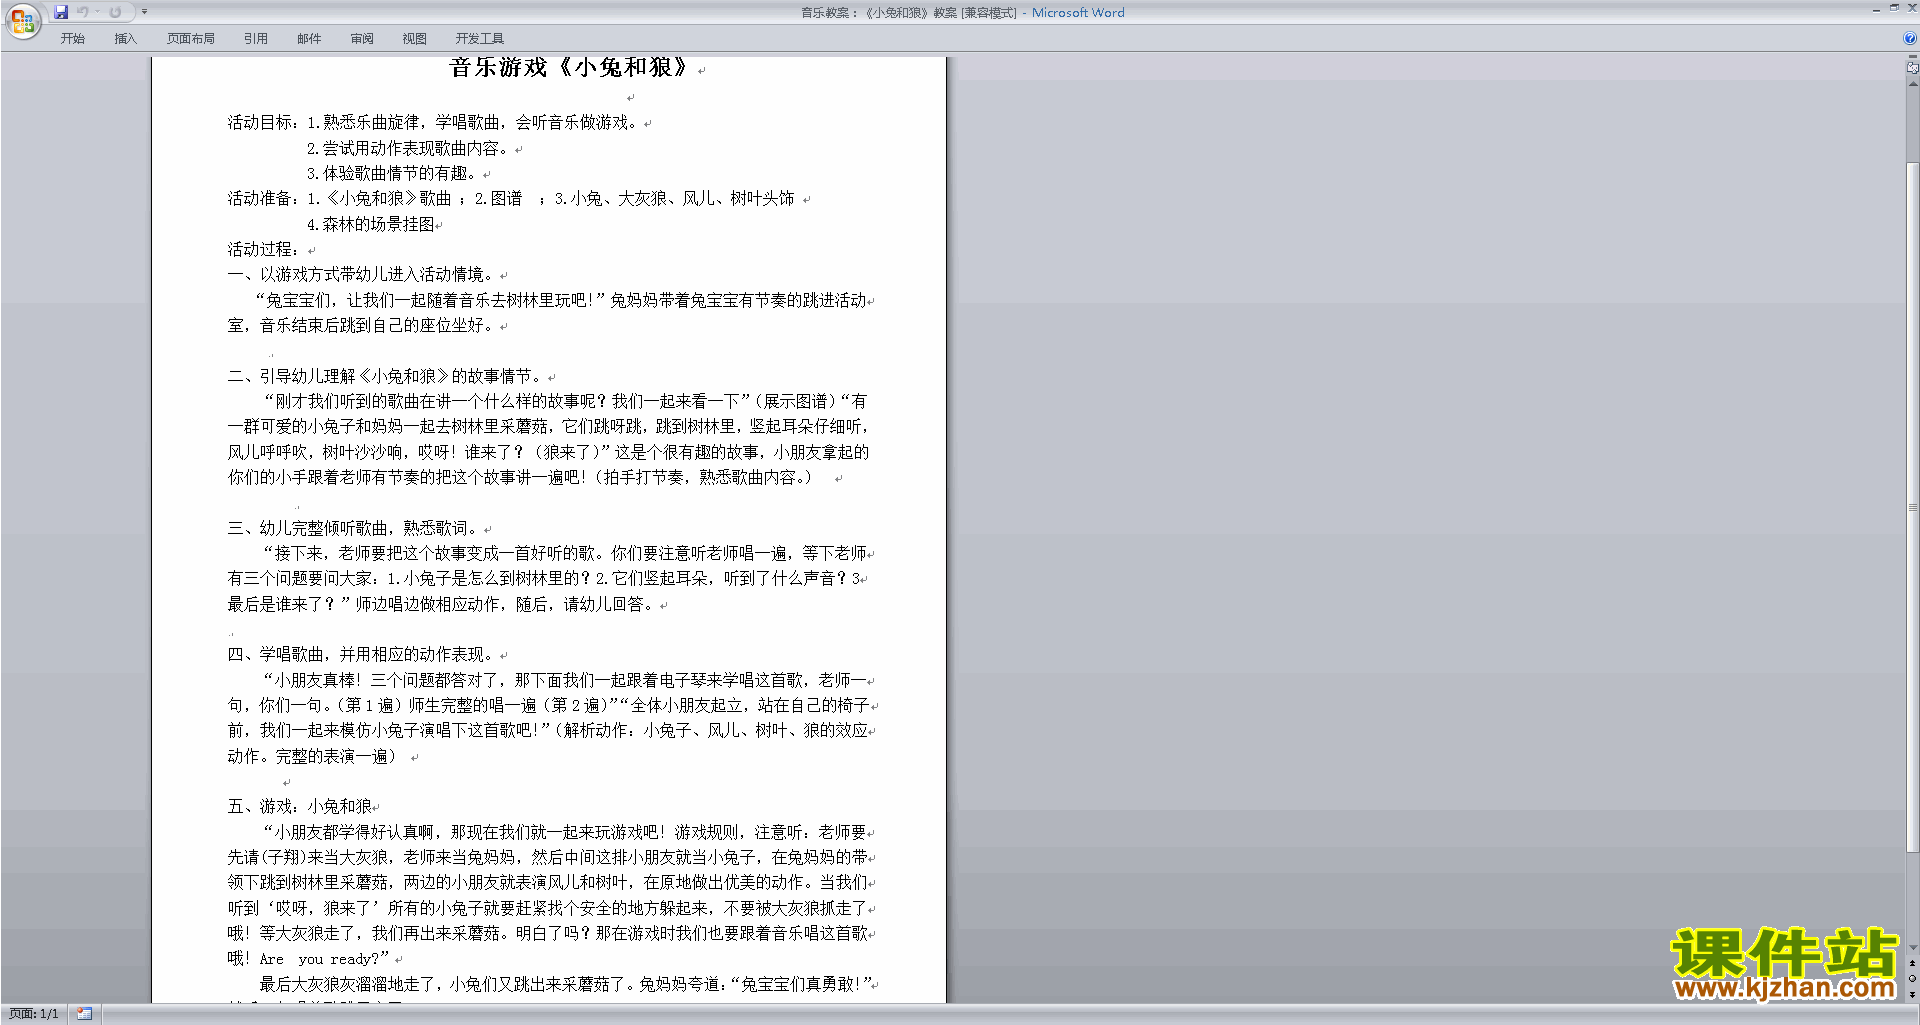This screenshot has height=1025, width=1920.
Task: Click the 活动过程： heading
Action: tap(264, 249)
